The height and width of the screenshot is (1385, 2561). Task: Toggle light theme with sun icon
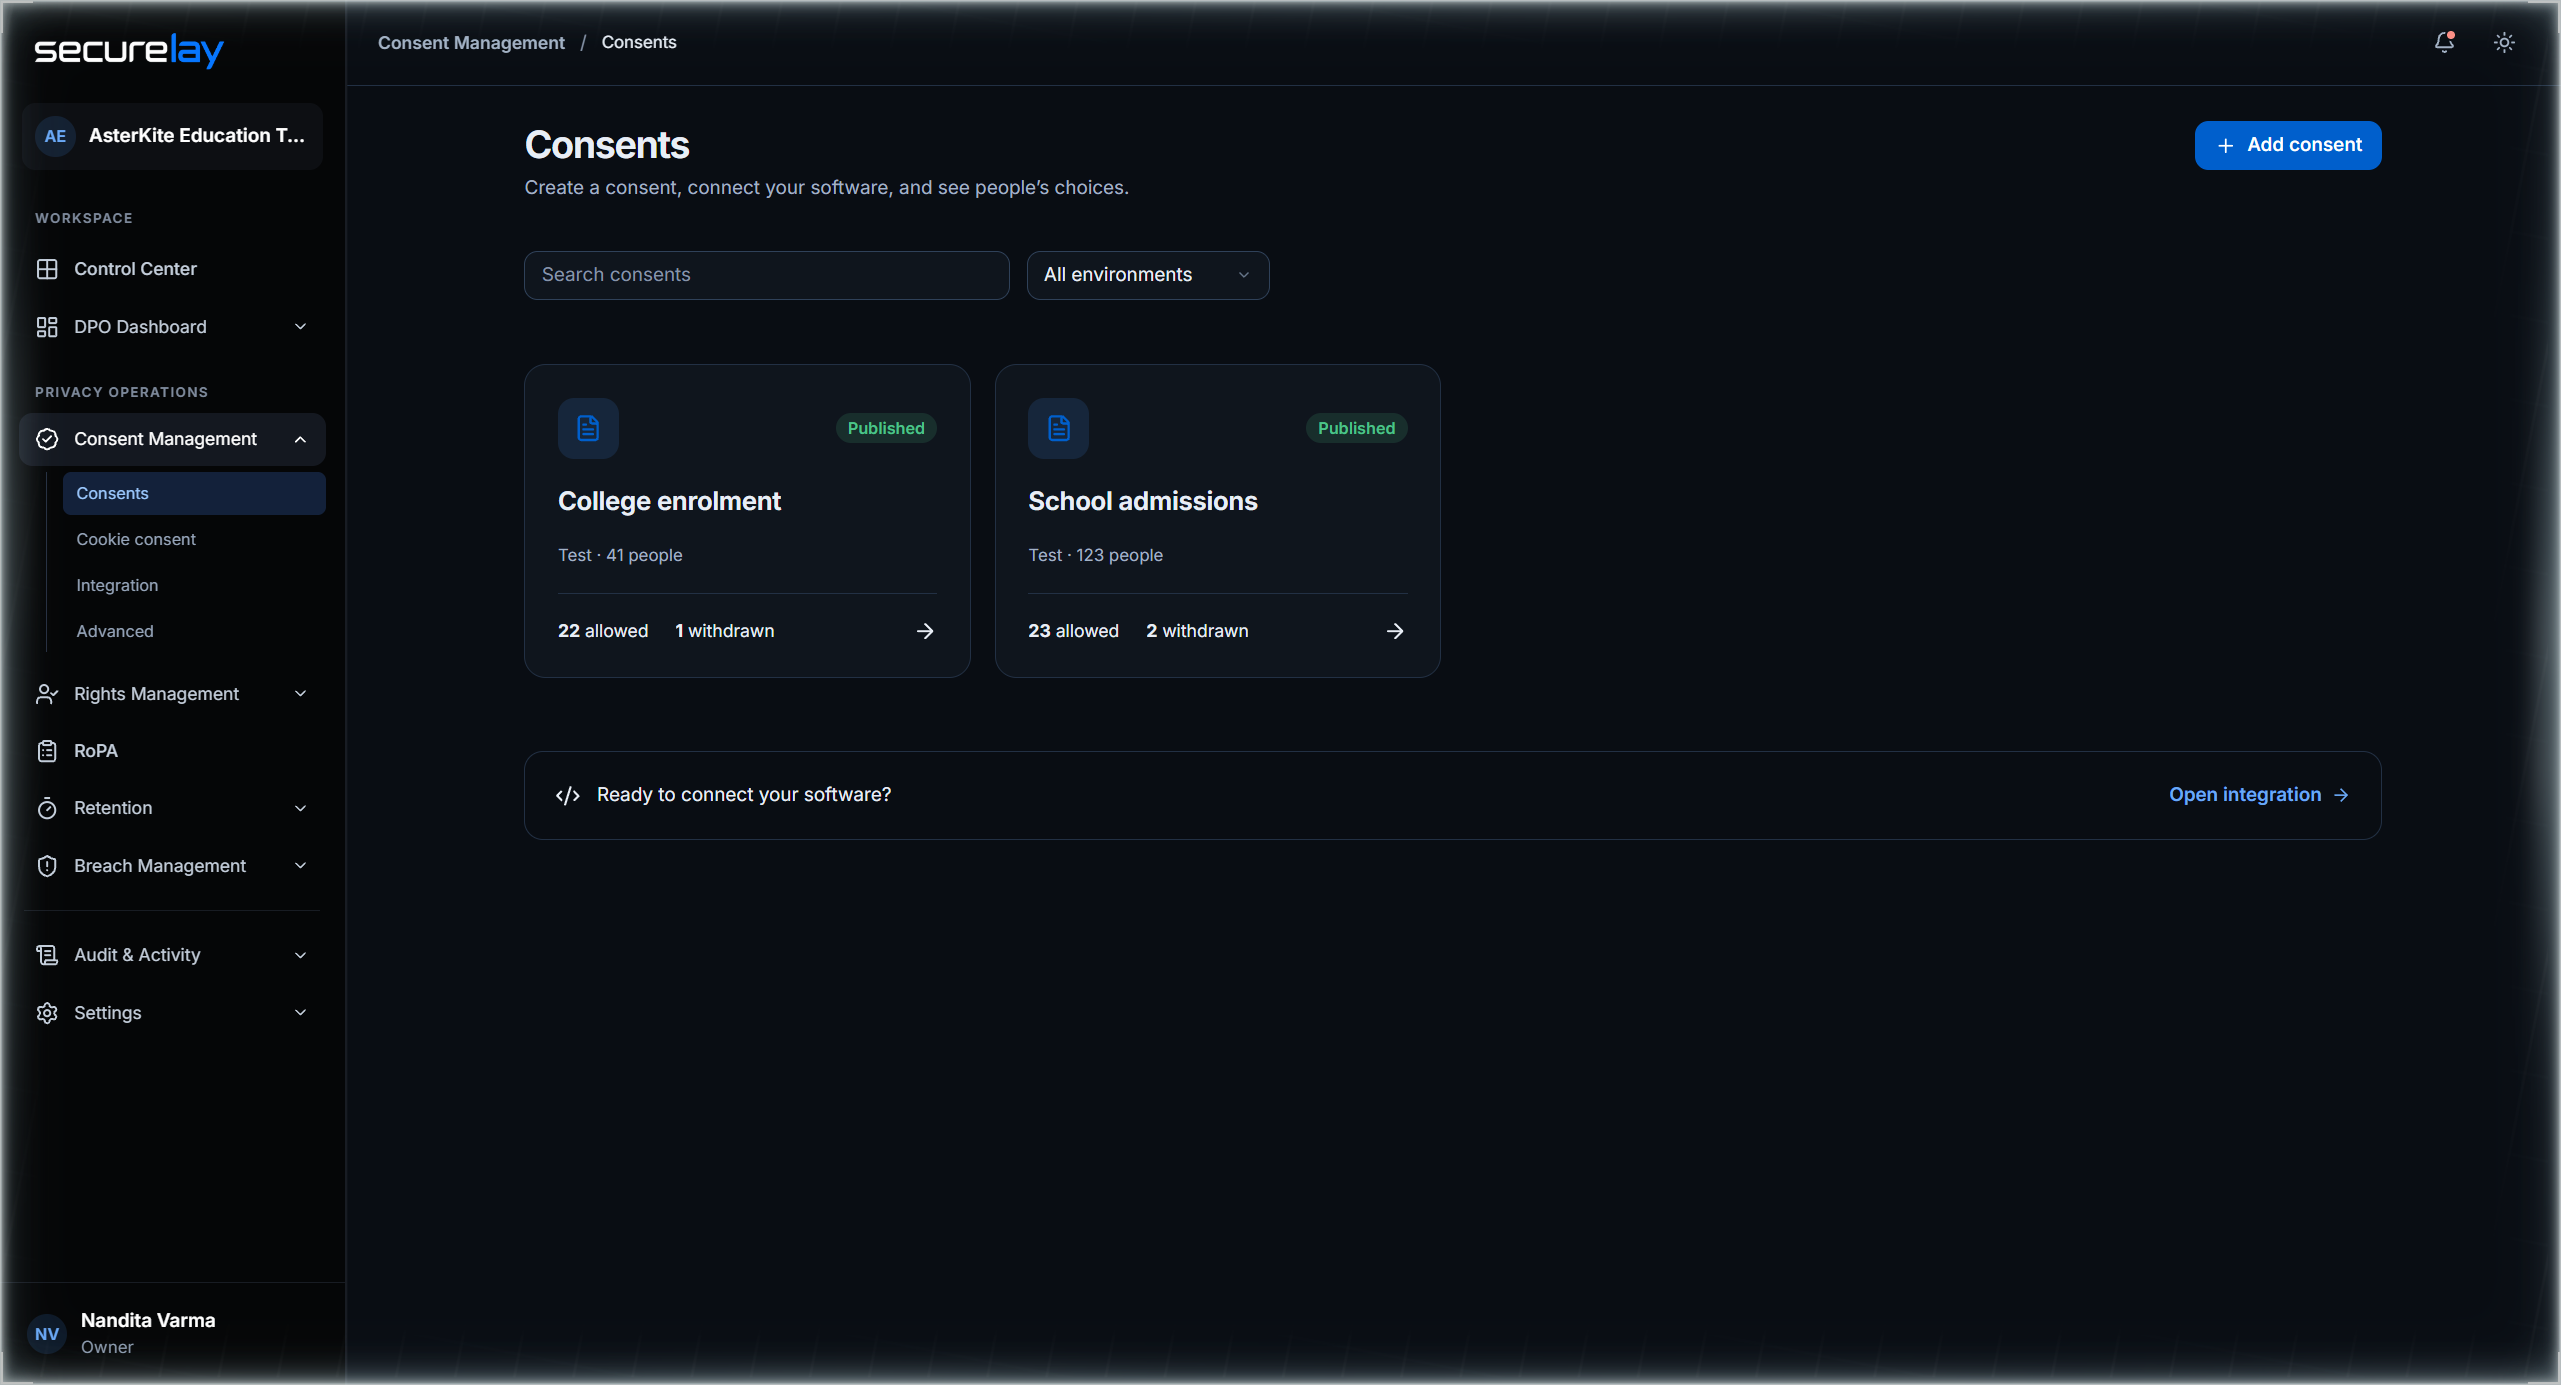tap(2504, 42)
